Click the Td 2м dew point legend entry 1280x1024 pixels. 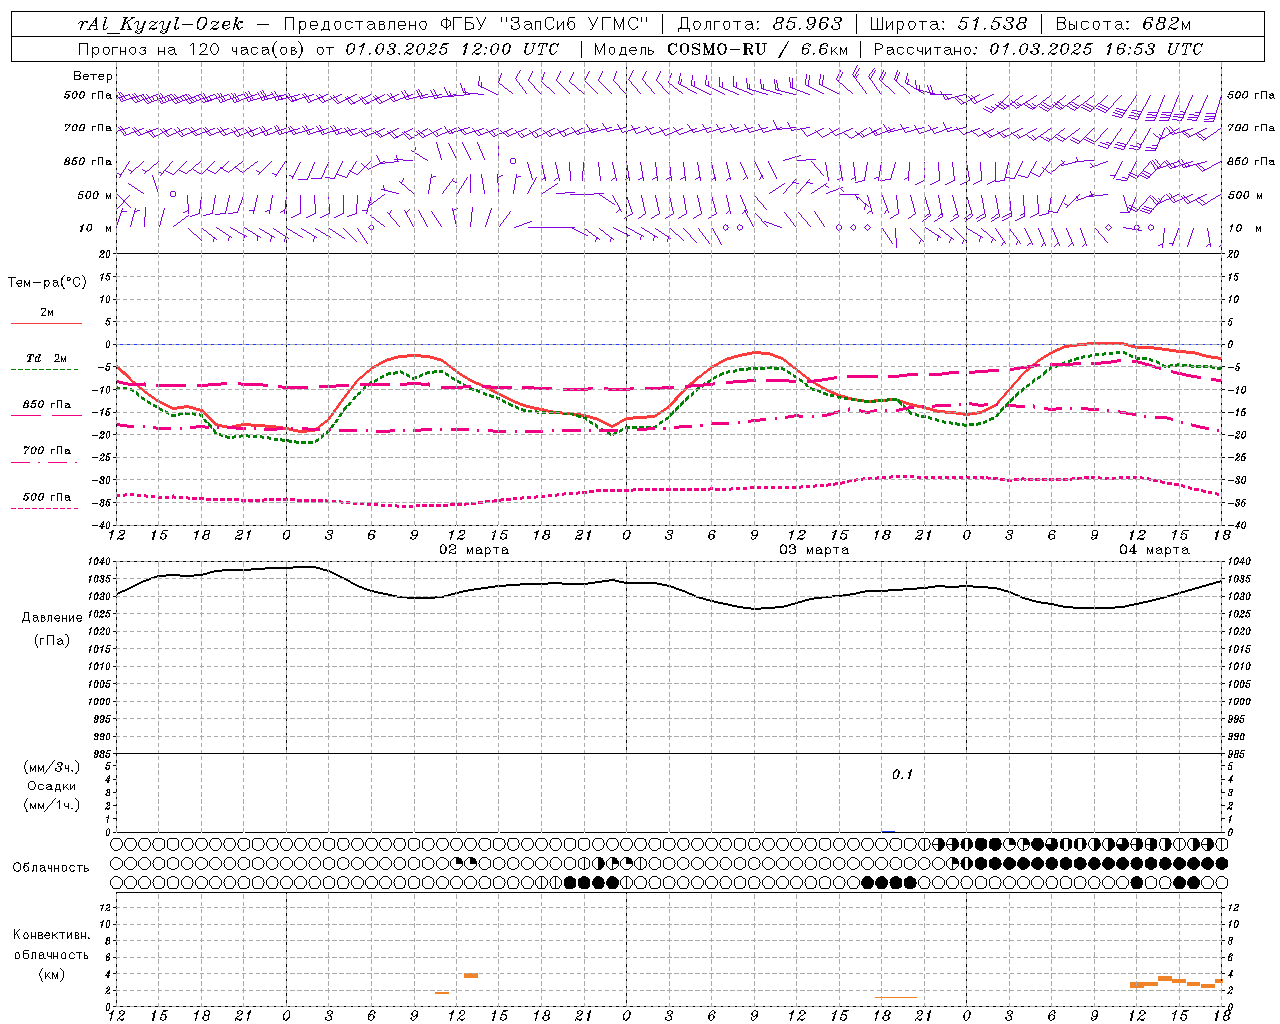[x=47, y=358]
